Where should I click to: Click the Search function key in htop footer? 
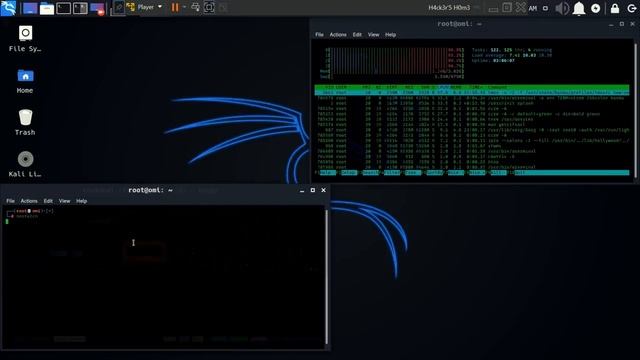371,173
